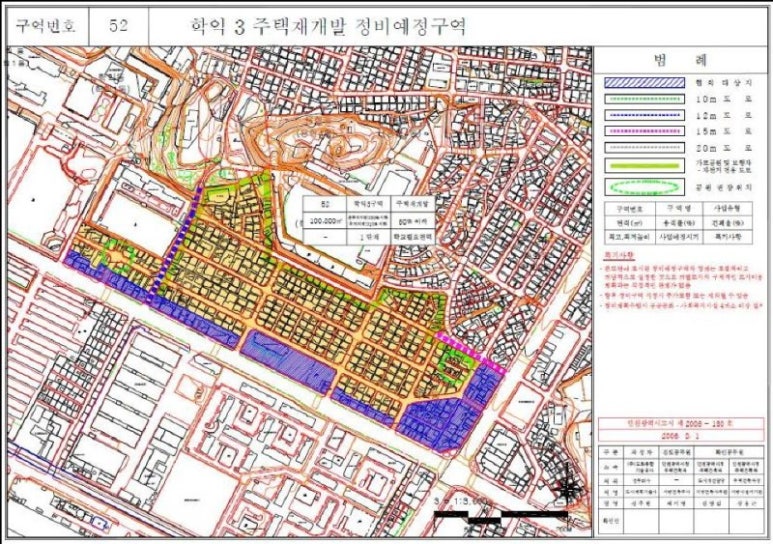Screen dimensions: 773x544
Task: Click the '범 례' legend heading
Action: (681, 60)
